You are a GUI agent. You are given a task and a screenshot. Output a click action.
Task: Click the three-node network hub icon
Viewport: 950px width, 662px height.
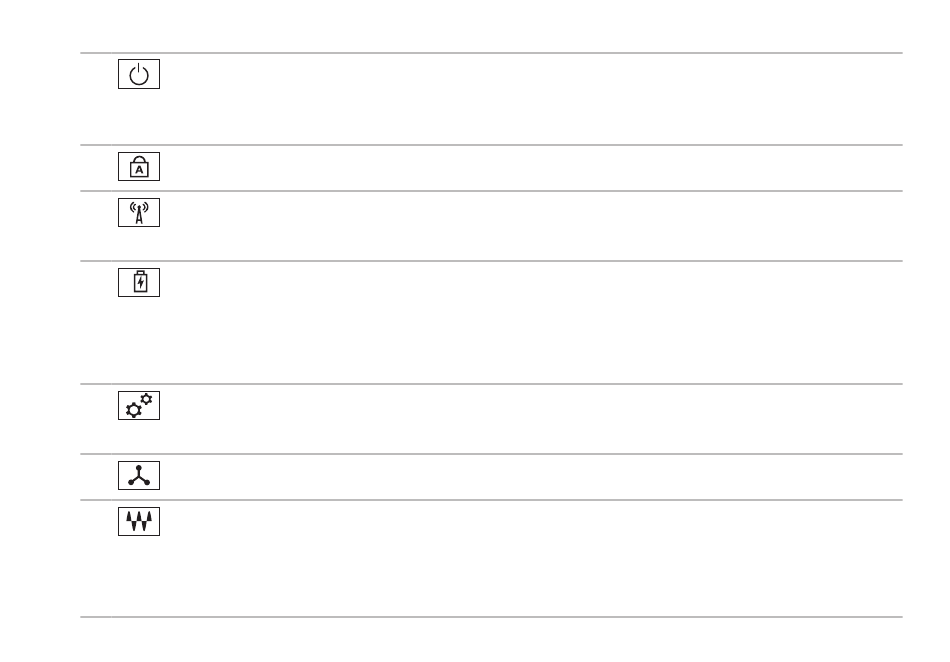pos(139,475)
